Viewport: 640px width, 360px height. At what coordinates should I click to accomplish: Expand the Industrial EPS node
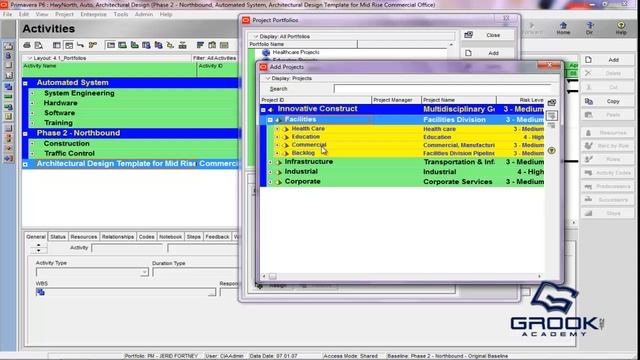[x=270, y=172]
